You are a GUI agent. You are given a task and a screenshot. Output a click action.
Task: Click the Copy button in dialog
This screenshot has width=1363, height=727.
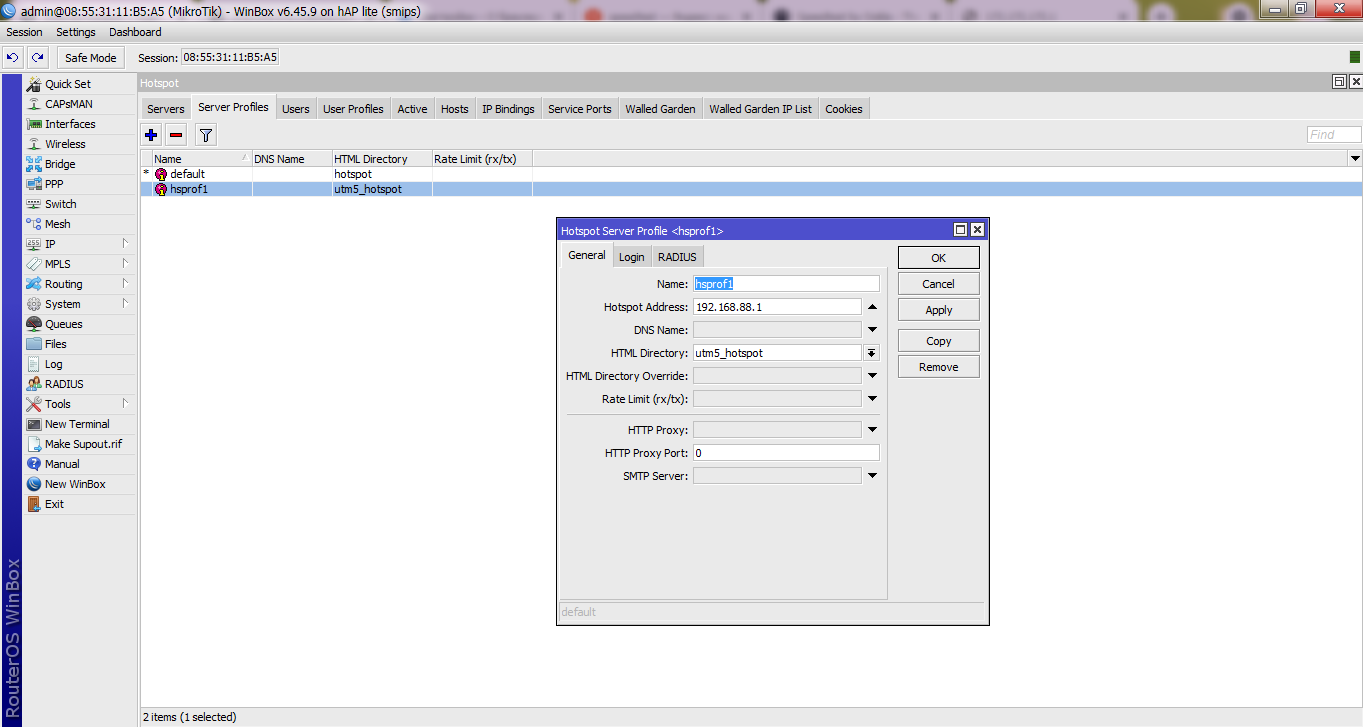pos(938,341)
